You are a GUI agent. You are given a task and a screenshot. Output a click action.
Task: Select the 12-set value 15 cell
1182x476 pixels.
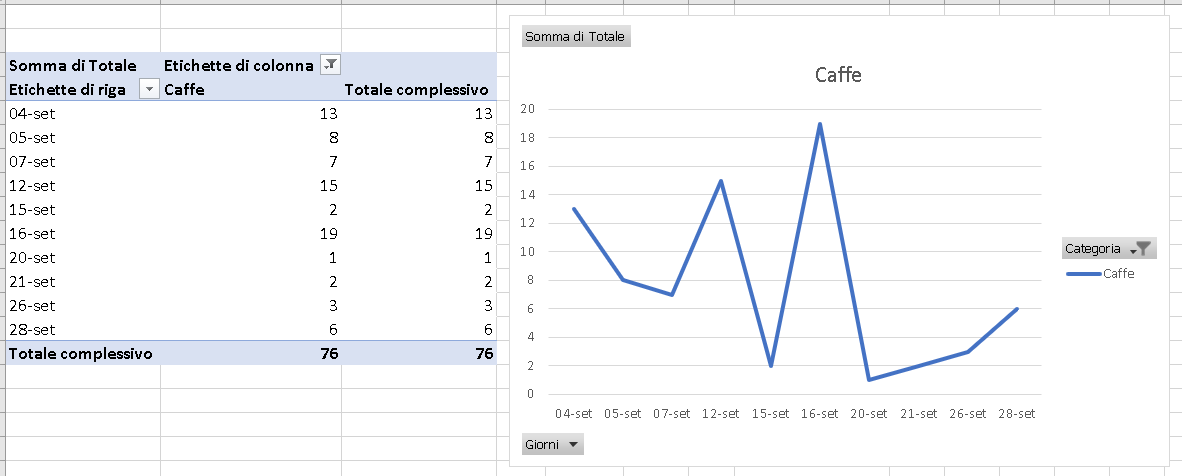tap(251, 186)
